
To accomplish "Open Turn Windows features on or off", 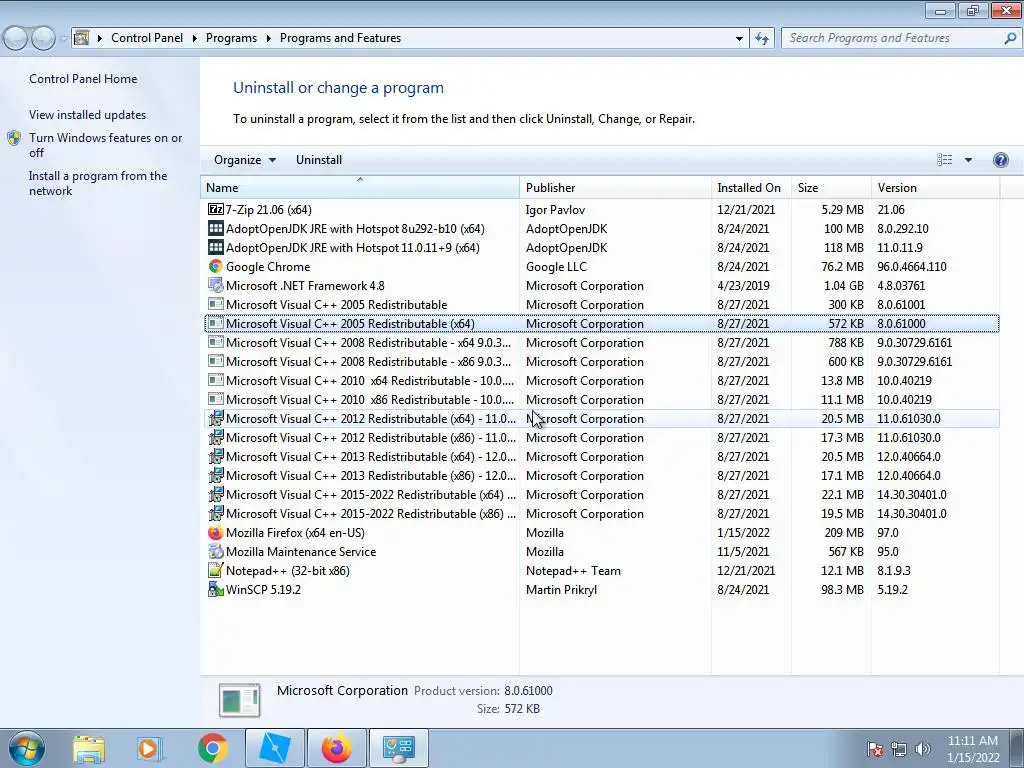I will pos(105,145).
